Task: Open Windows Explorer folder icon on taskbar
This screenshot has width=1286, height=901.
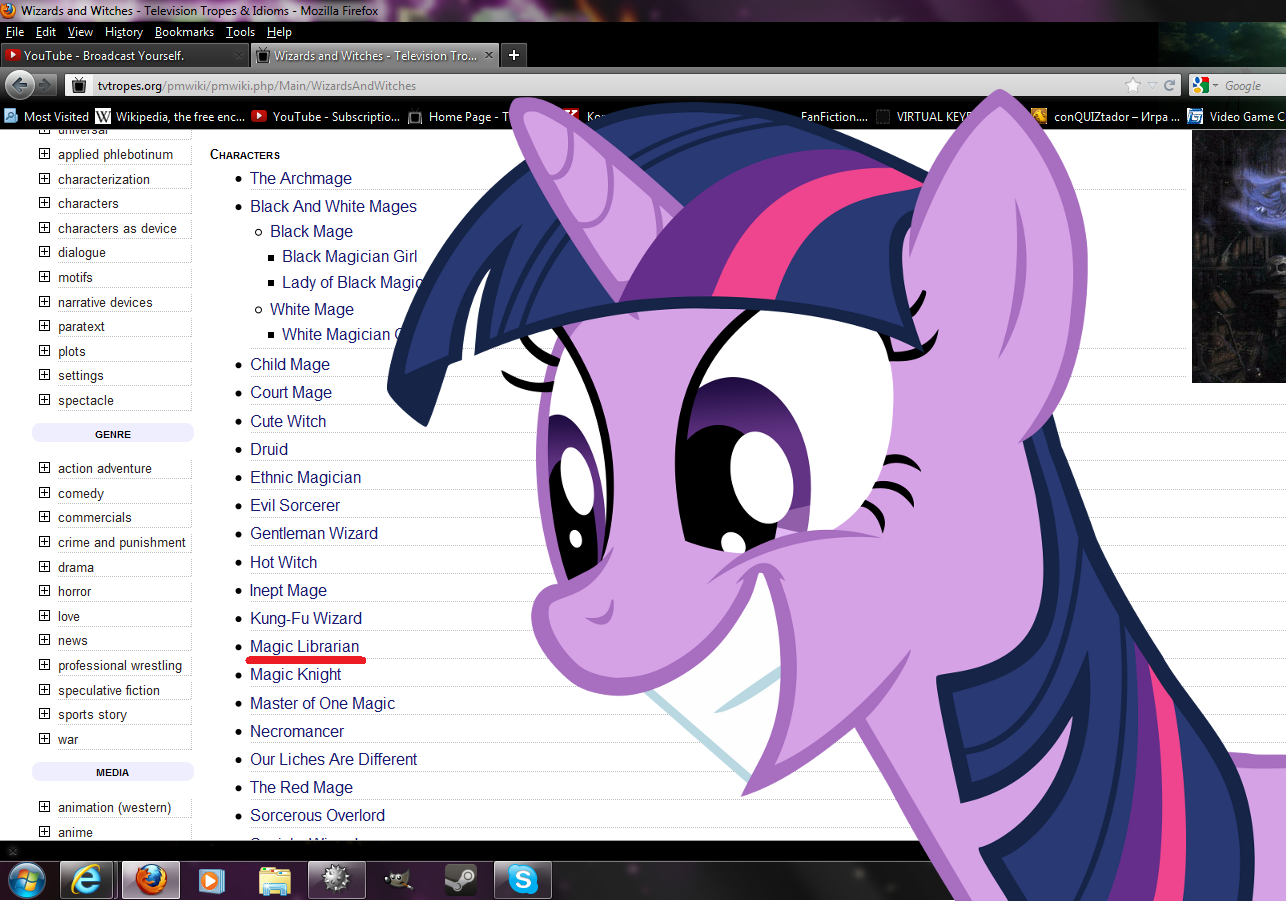Action: [x=274, y=880]
